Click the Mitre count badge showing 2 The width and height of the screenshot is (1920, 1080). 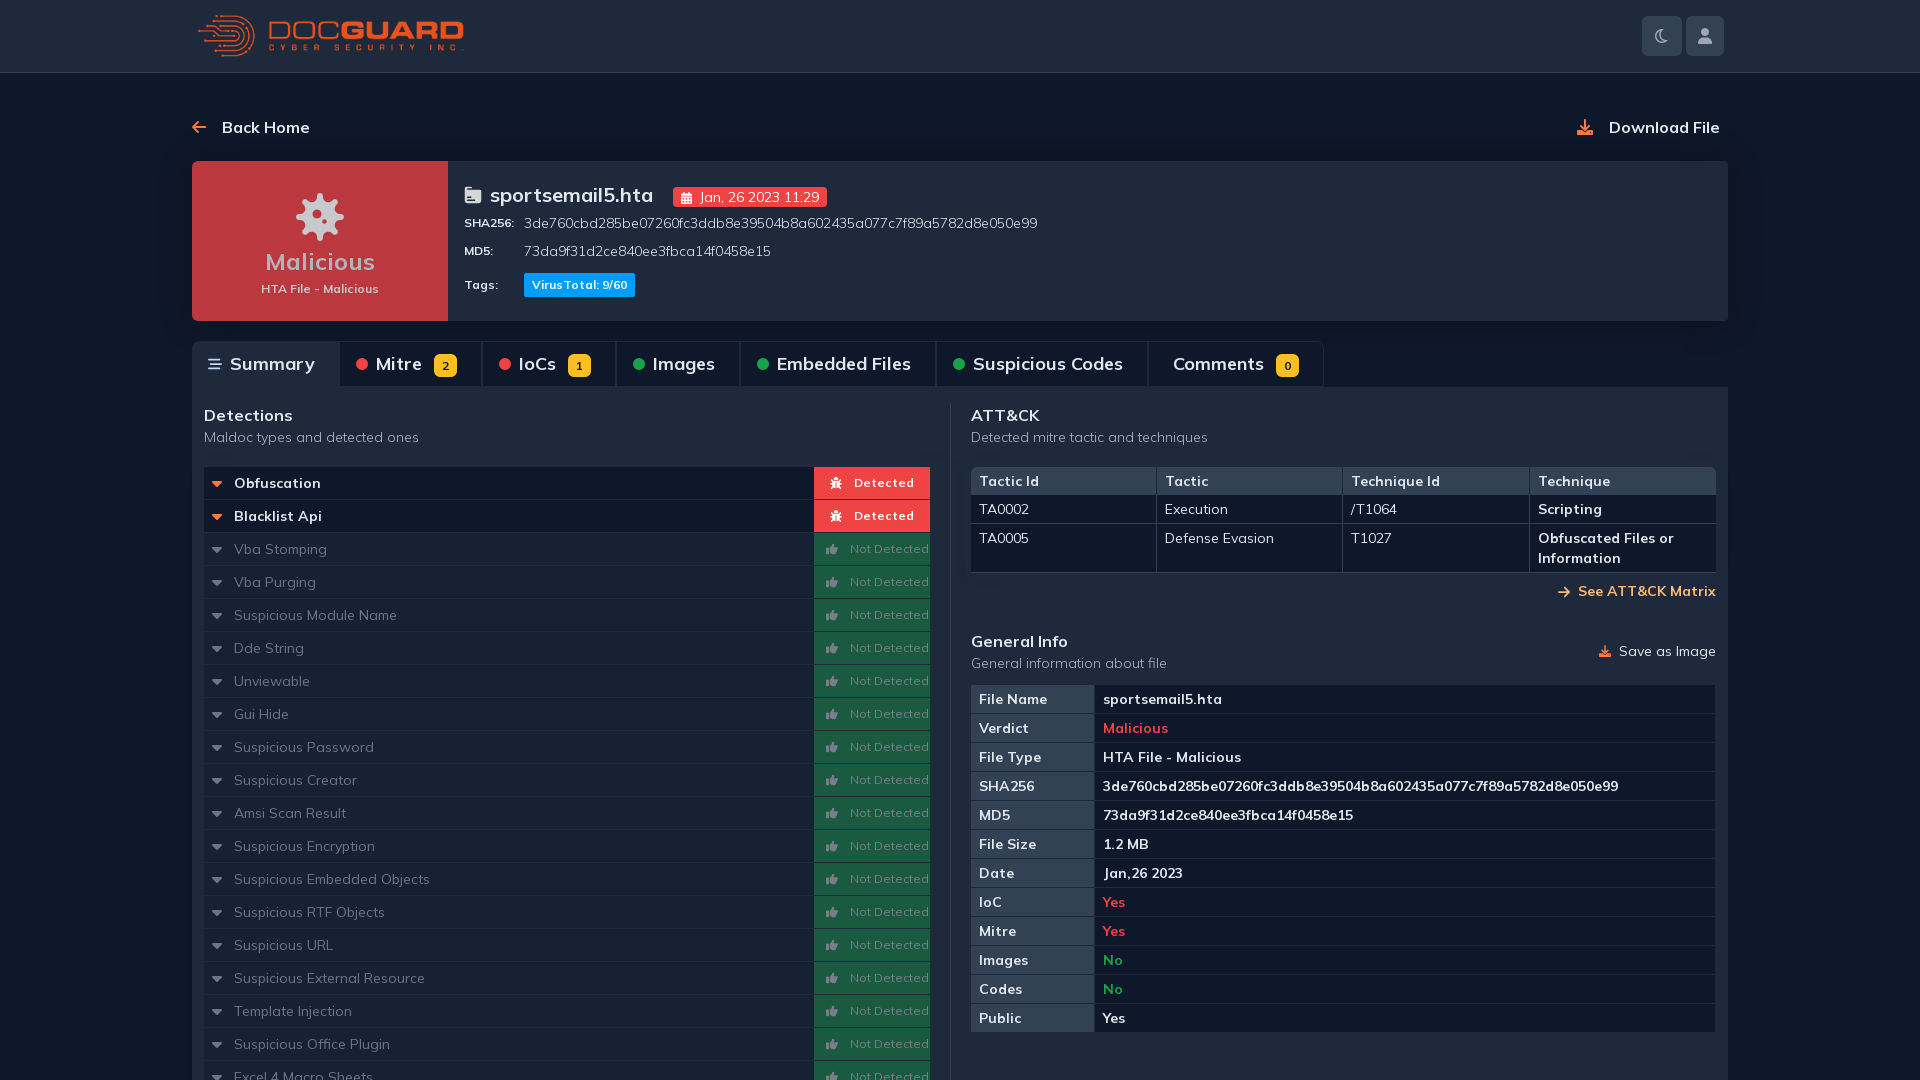[445, 366]
